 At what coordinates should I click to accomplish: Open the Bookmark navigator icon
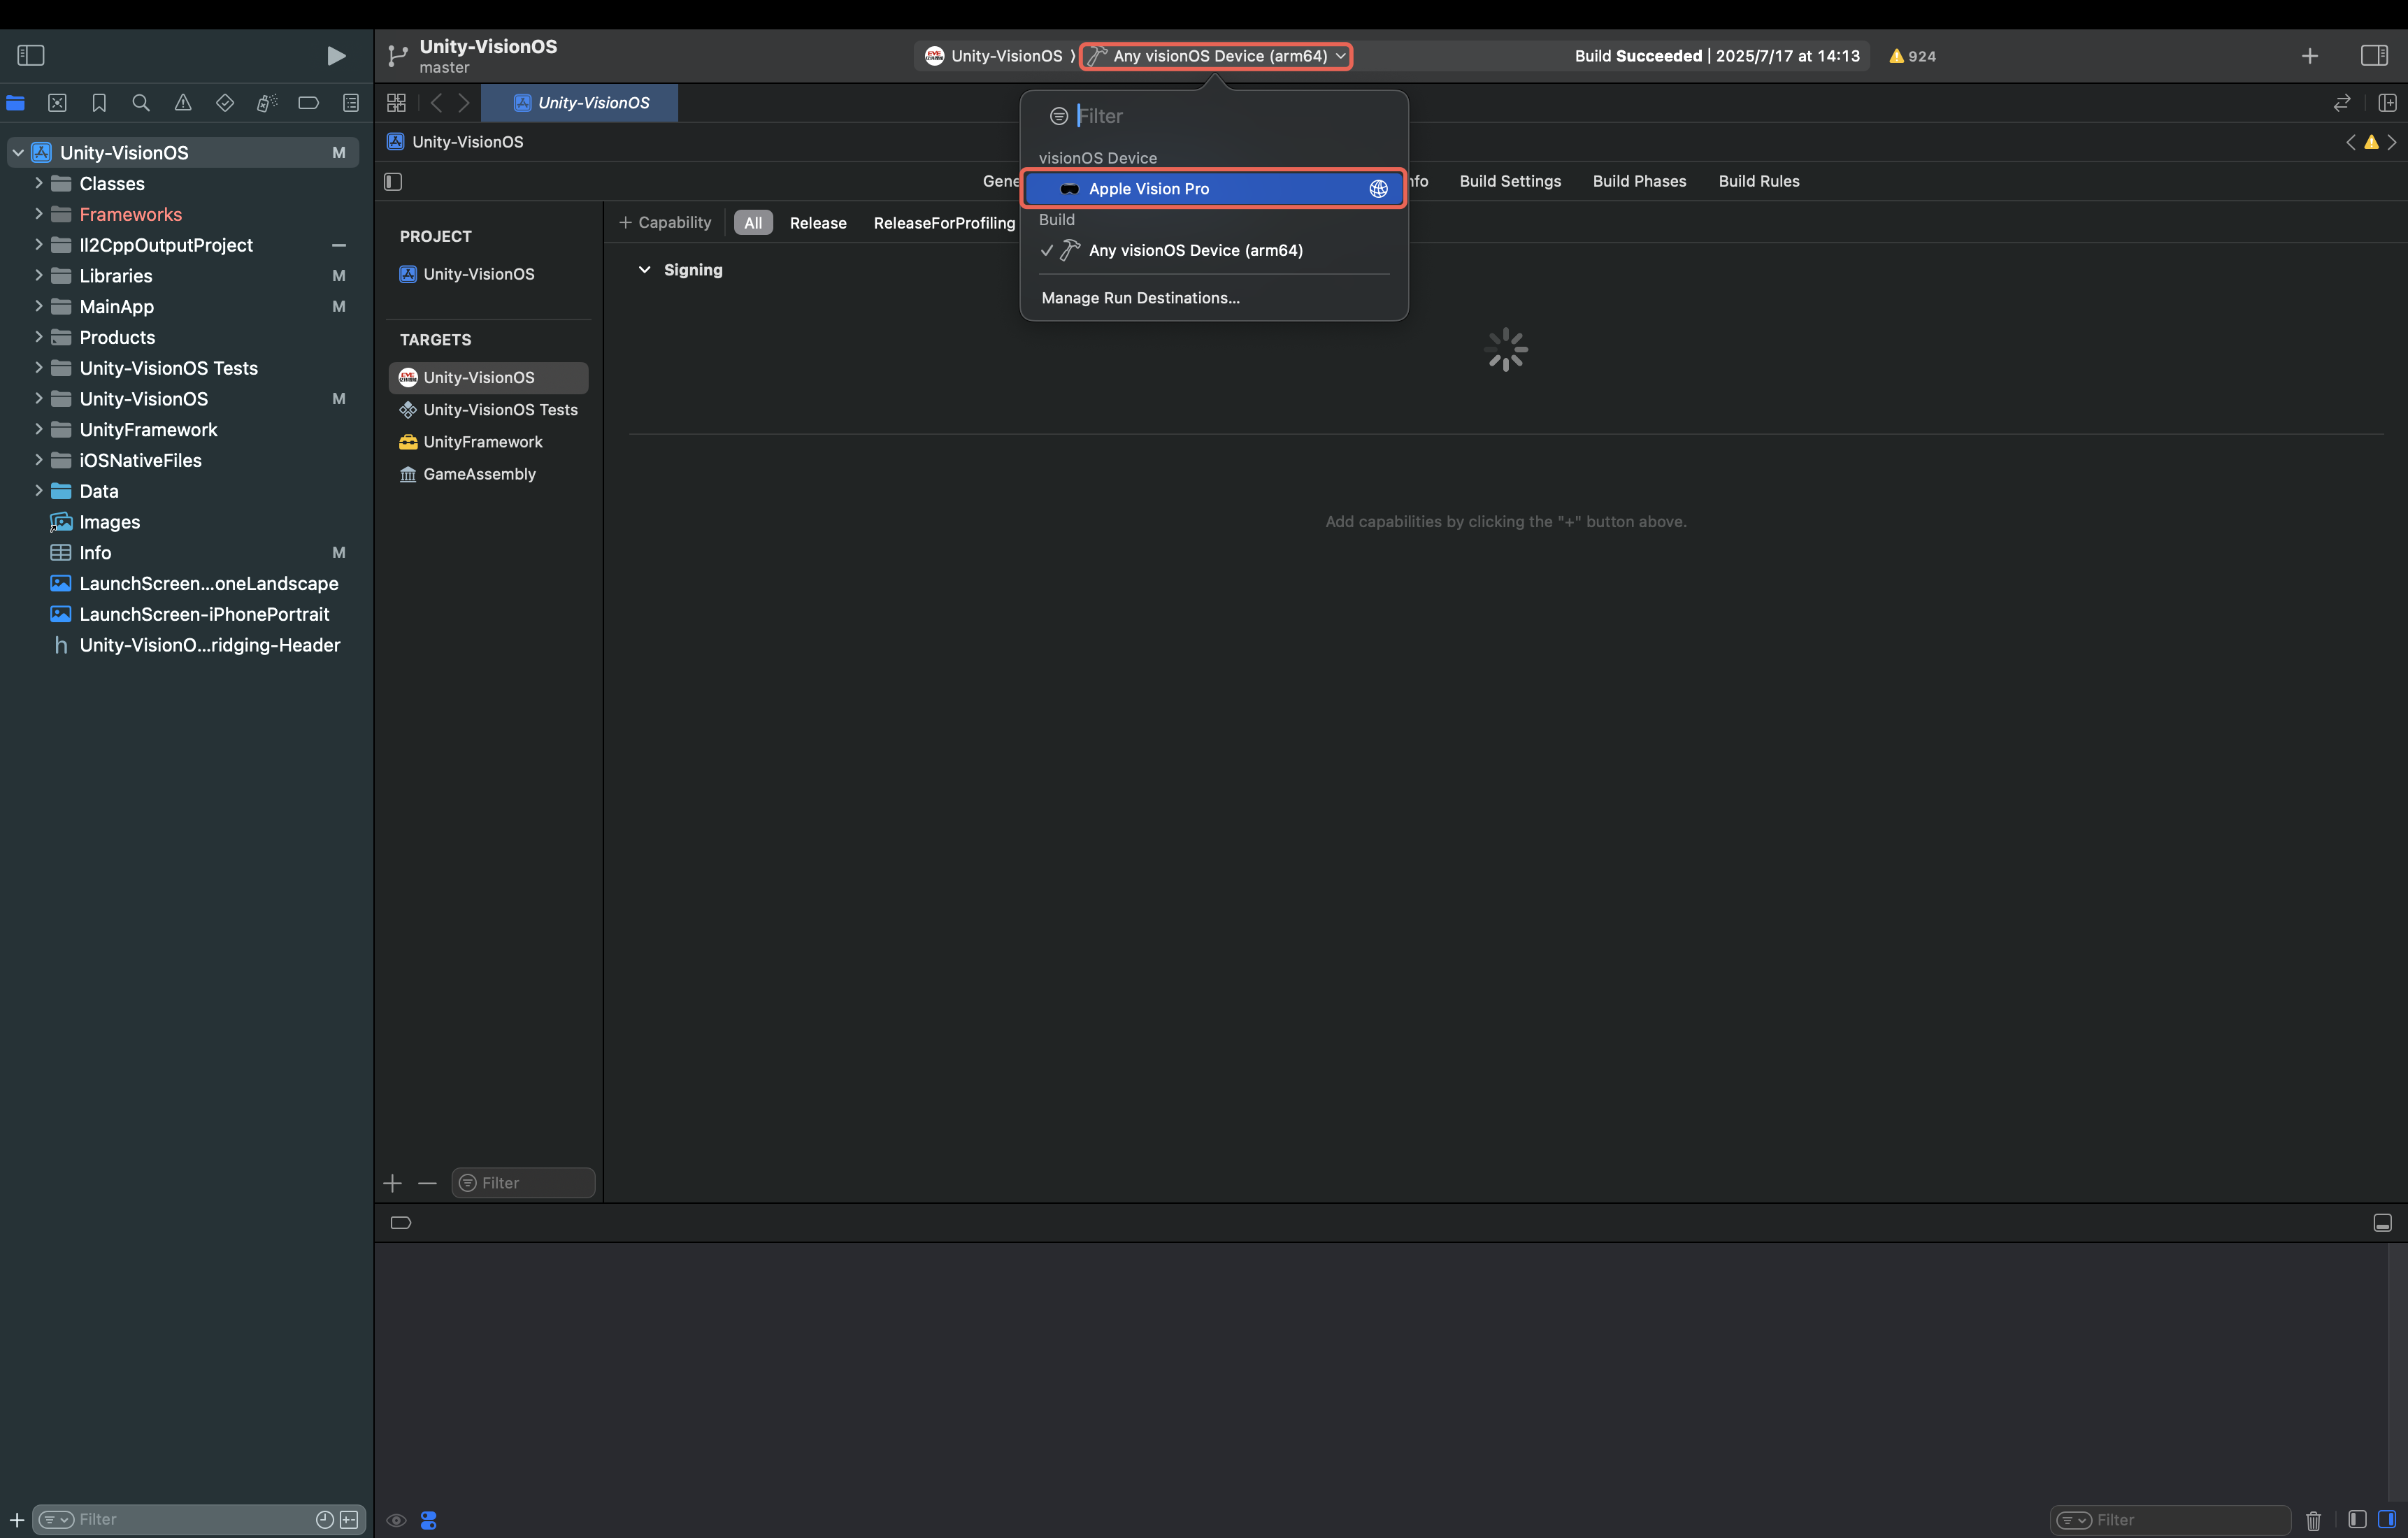99,102
